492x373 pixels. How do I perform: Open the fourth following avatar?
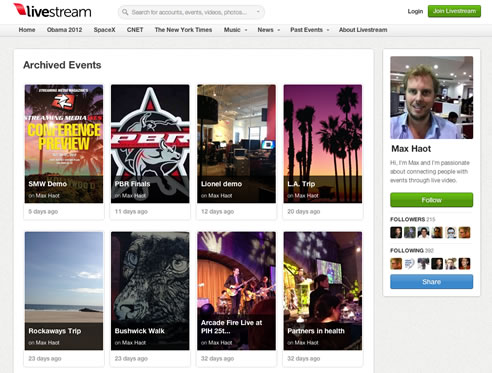pyautogui.click(x=437, y=264)
